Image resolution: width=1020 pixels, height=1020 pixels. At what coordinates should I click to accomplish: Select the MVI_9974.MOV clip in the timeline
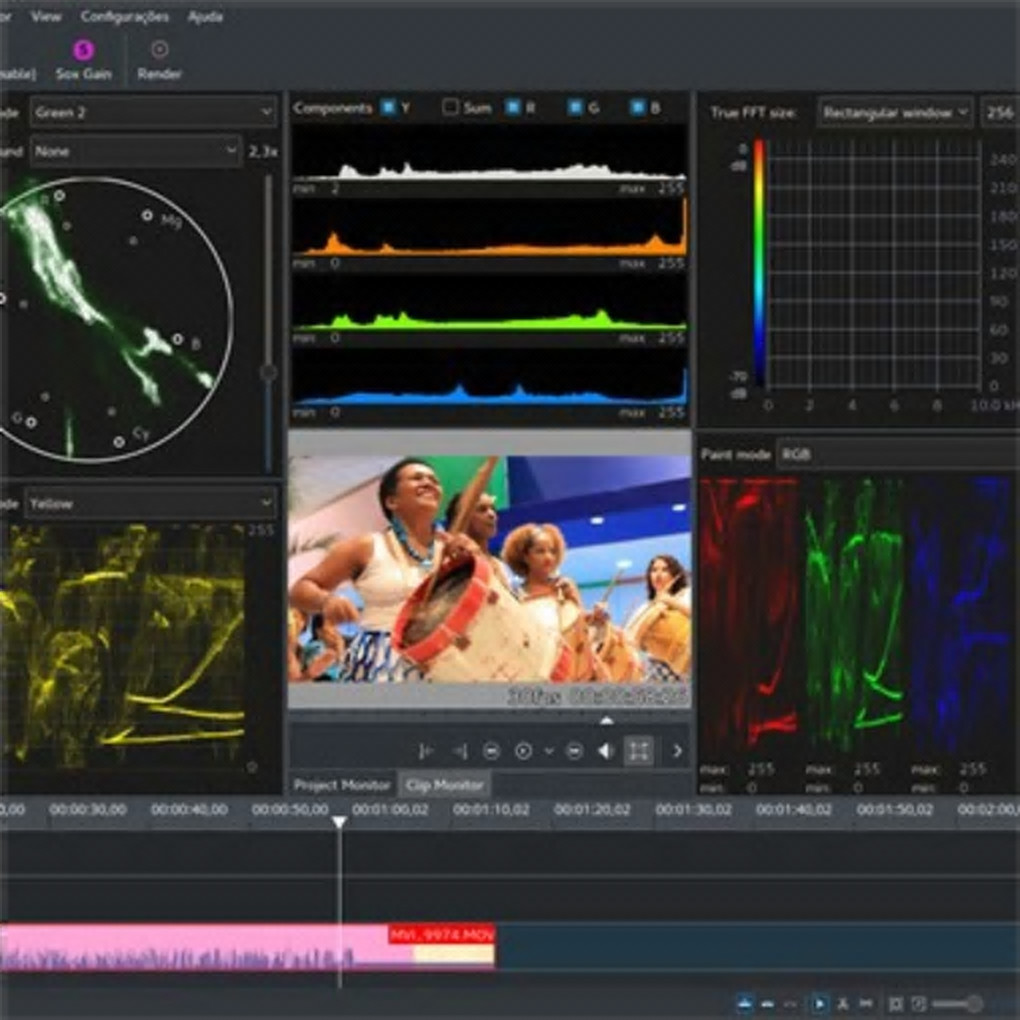coord(442,944)
